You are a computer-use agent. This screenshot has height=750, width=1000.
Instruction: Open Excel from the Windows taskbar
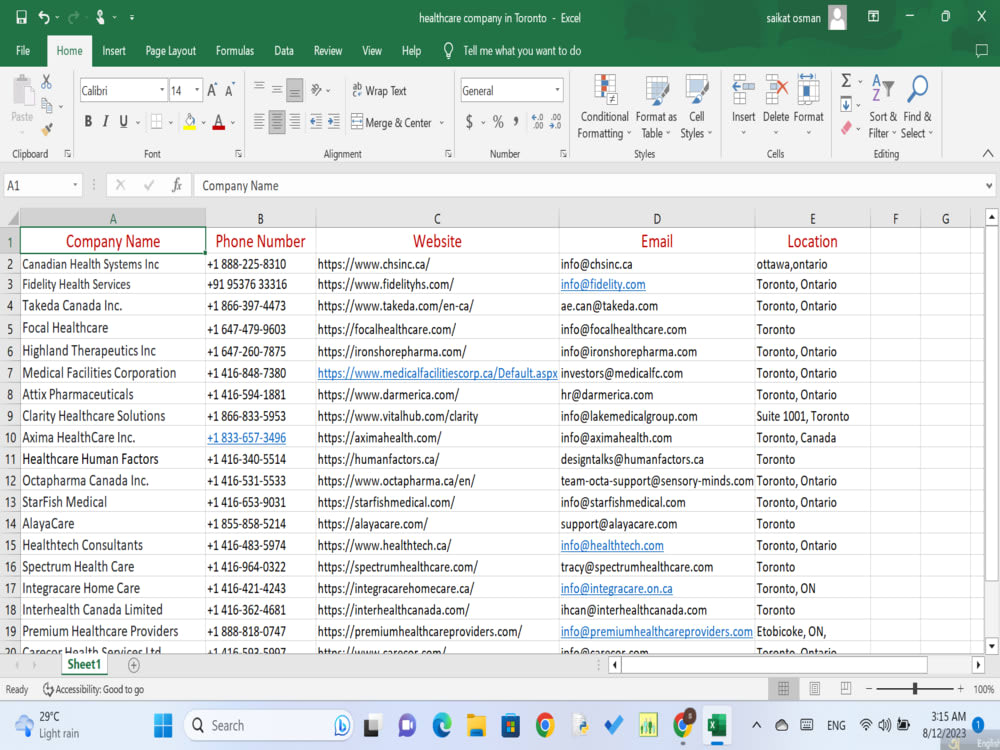point(717,726)
